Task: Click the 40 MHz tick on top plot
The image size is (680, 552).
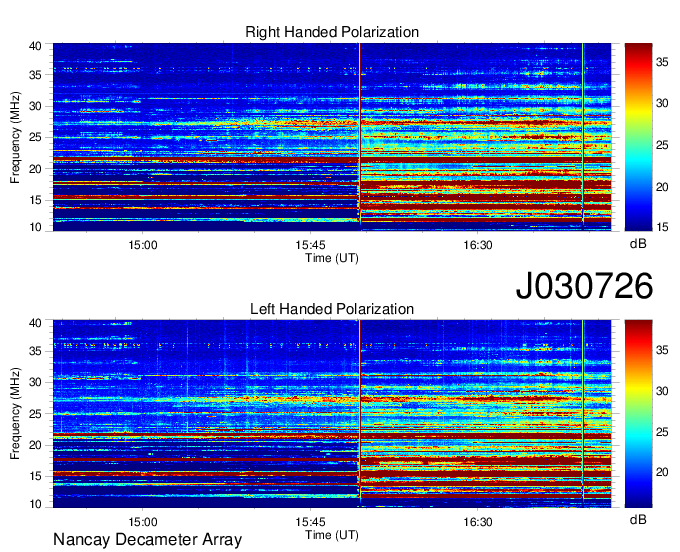Action: [x=35, y=46]
